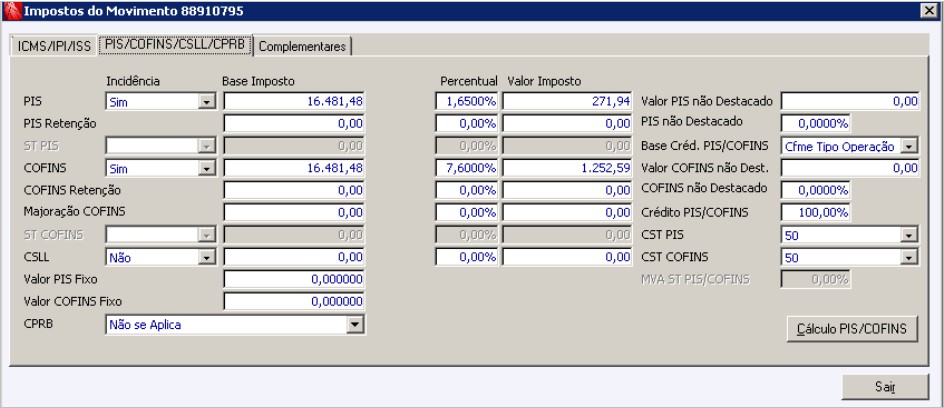Click the COFINS Retenção Valor Imposto field

[x=568, y=191]
